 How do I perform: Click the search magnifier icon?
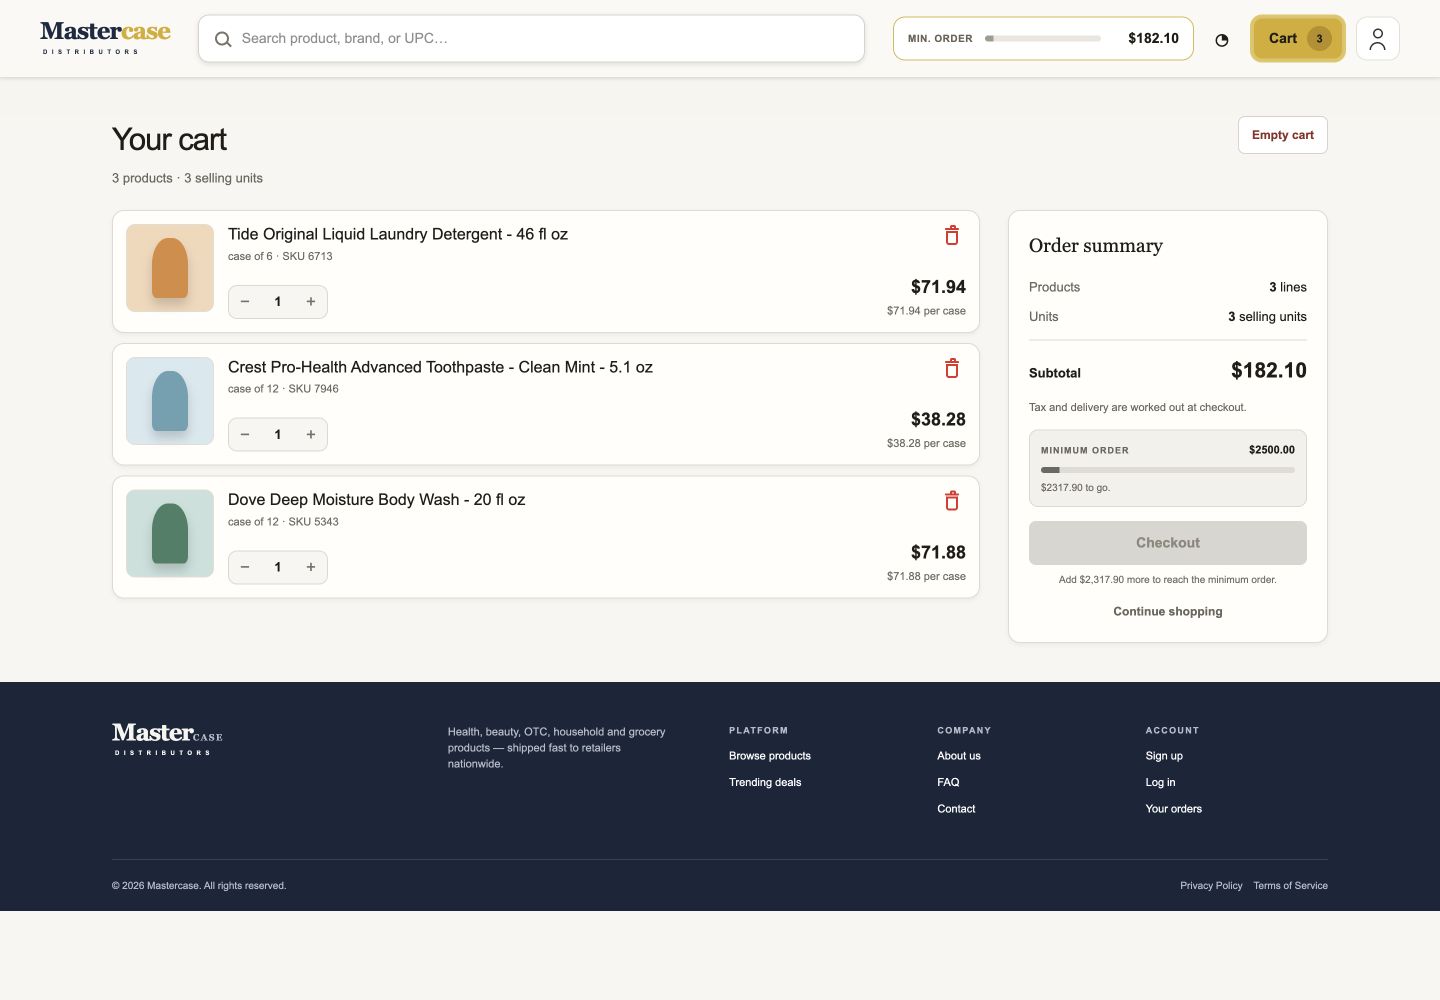click(x=223, y=39)
